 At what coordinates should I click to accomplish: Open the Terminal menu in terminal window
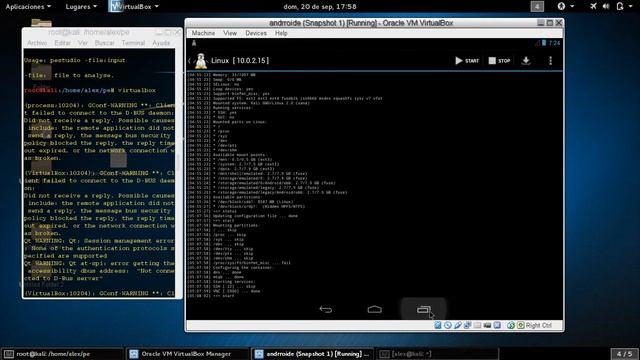(133, 43)
